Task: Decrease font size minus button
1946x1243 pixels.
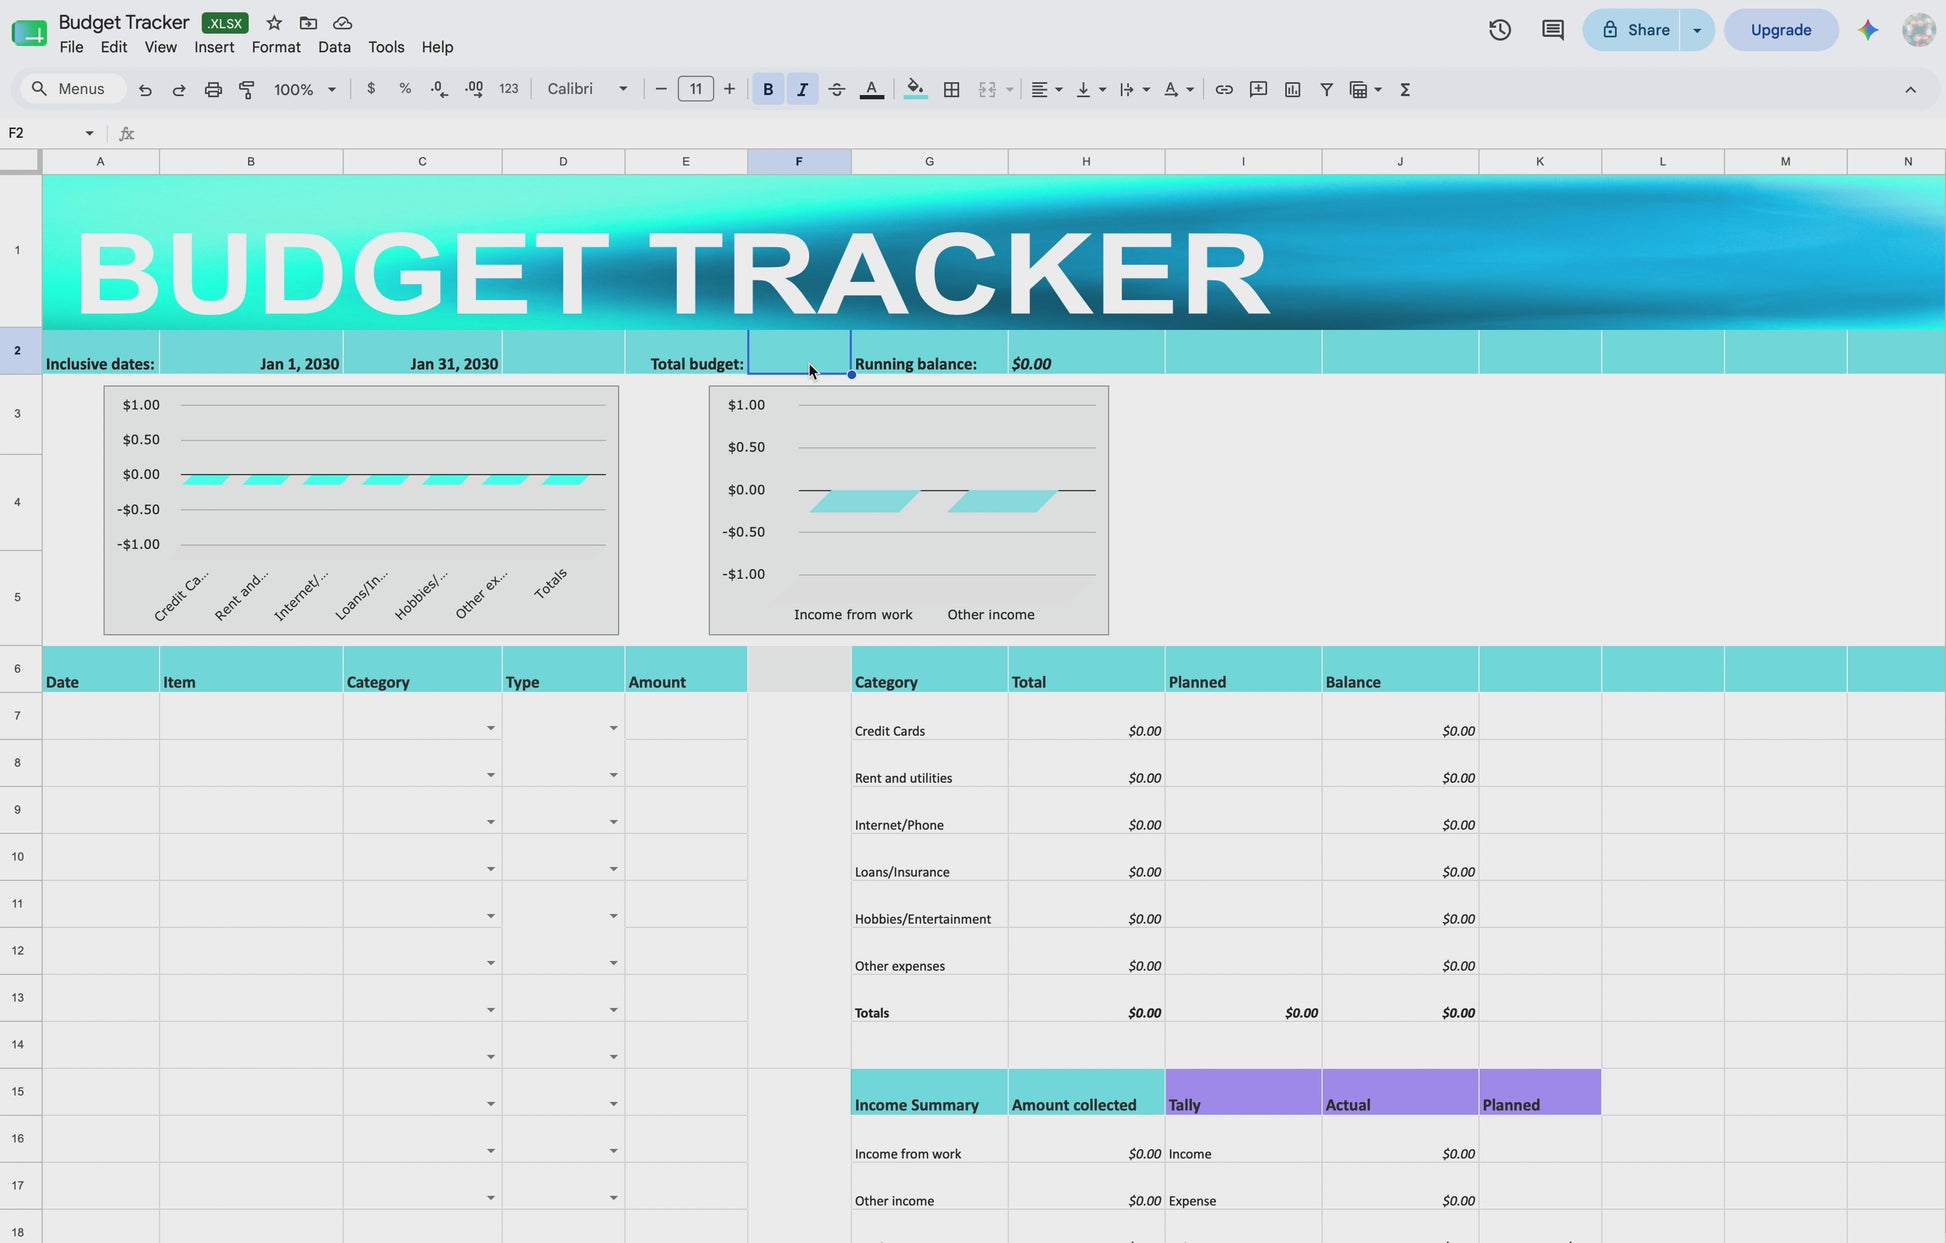Action: (x=661, y=89)
